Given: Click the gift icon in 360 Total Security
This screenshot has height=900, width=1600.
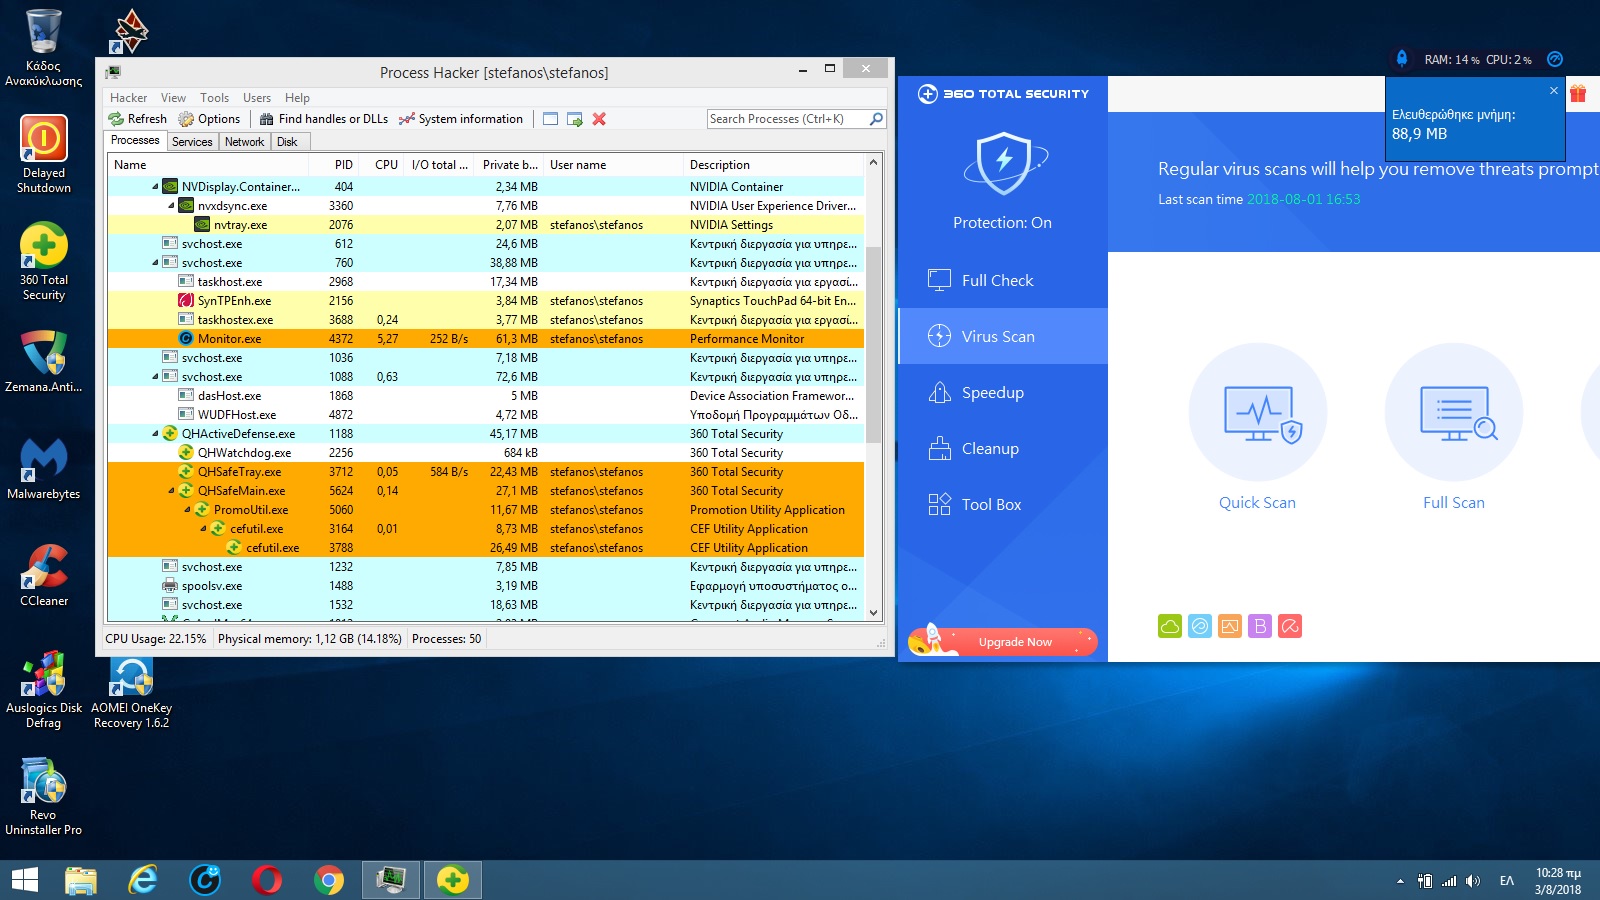Looking at the screenshot, I should tap(1578, 94).
